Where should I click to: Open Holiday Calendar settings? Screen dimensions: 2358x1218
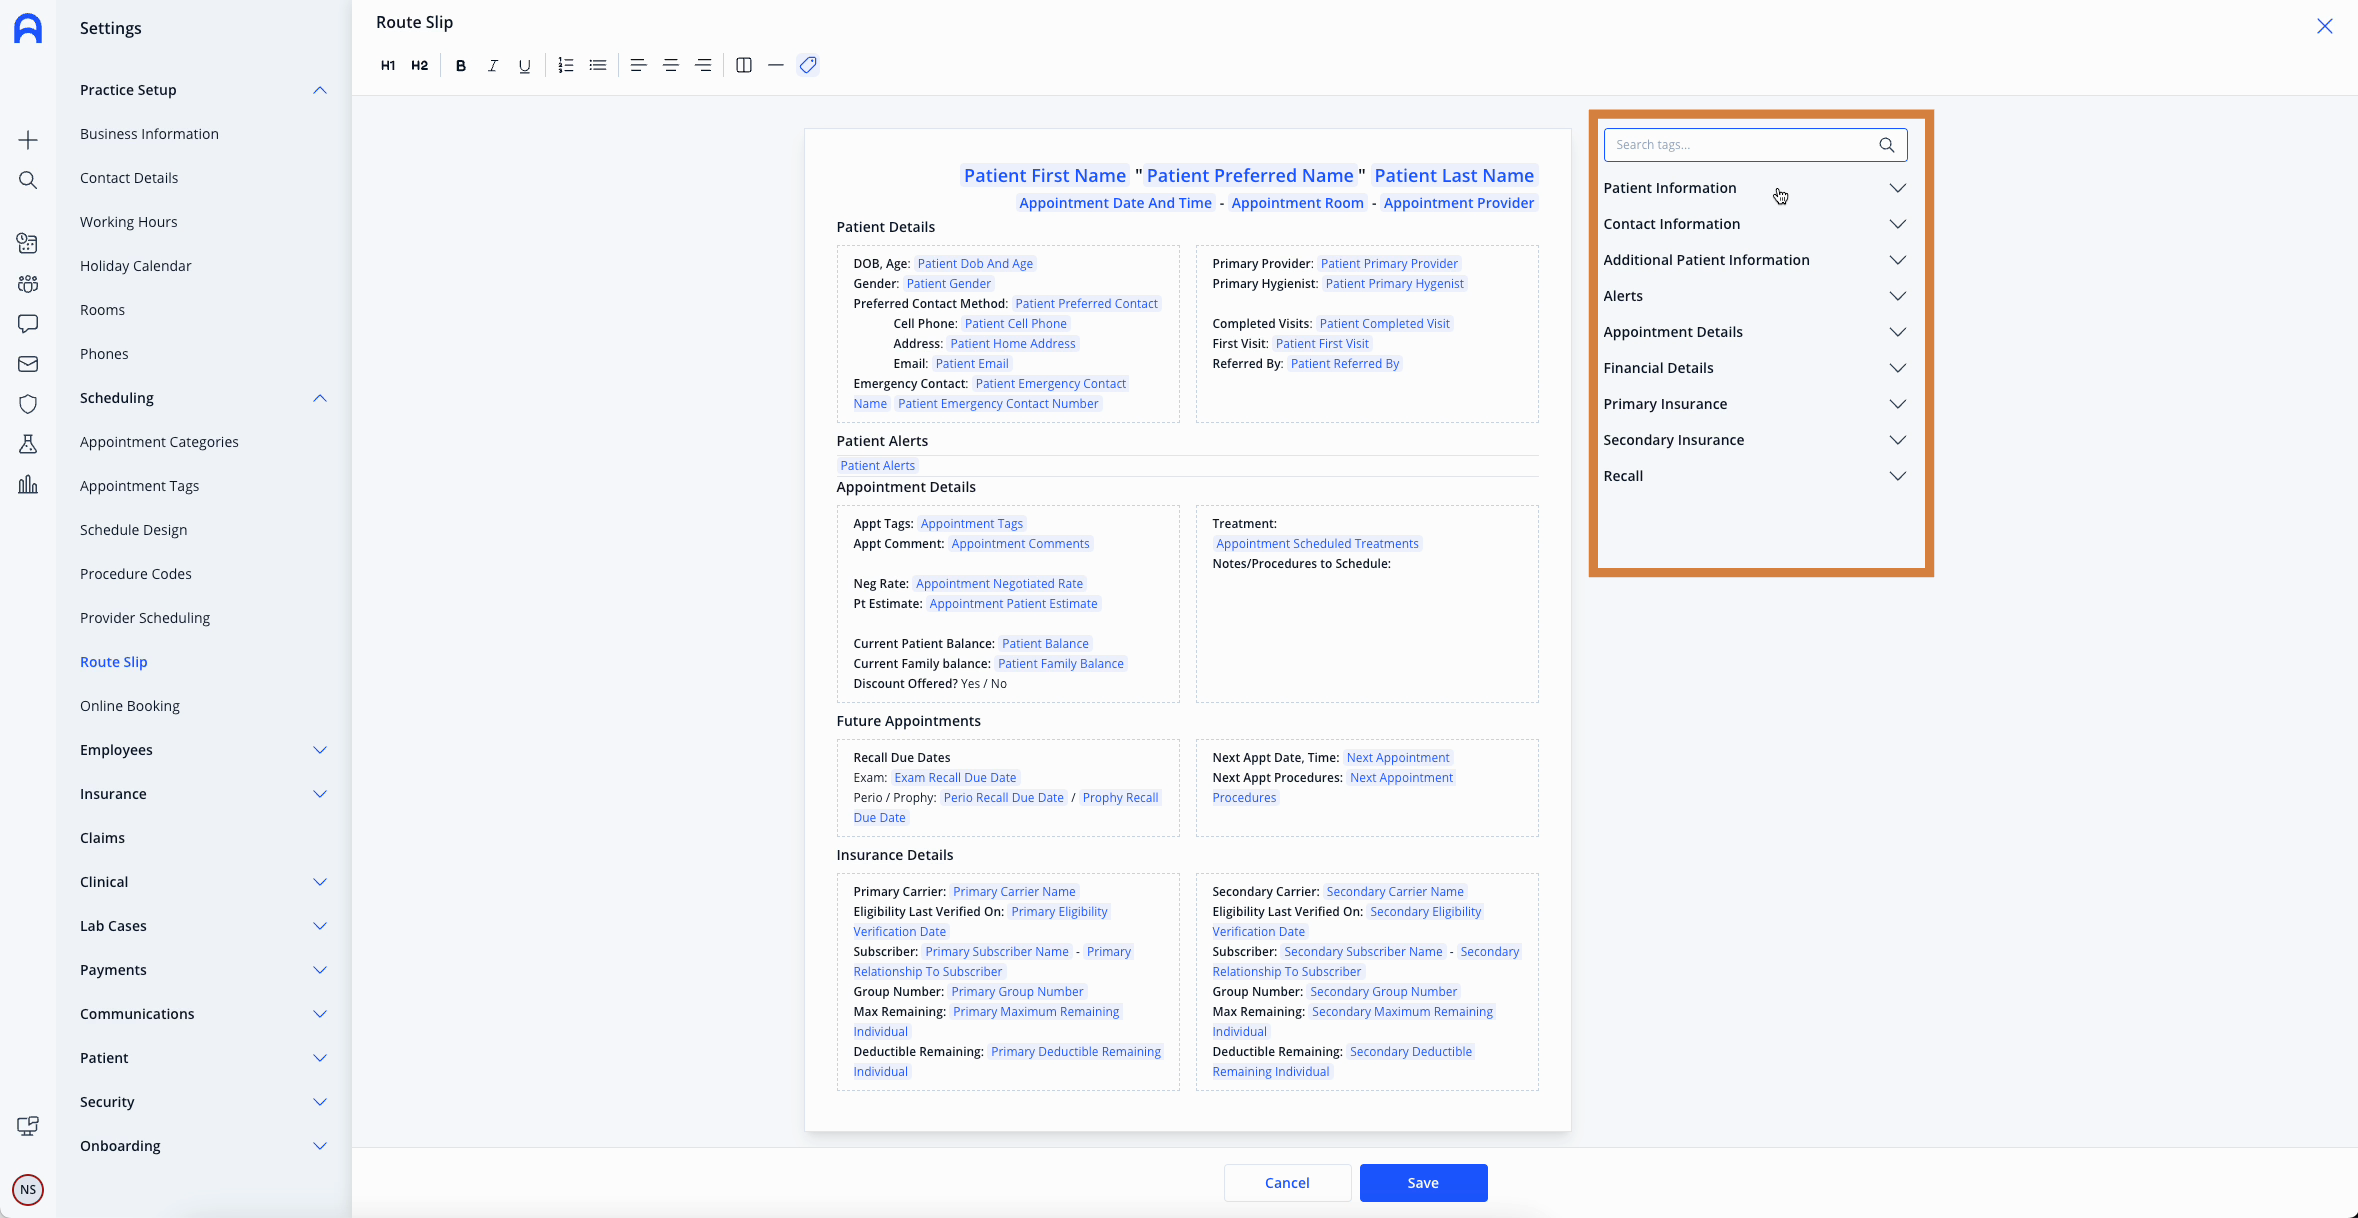pyautogui.click(x=135, y=266)
